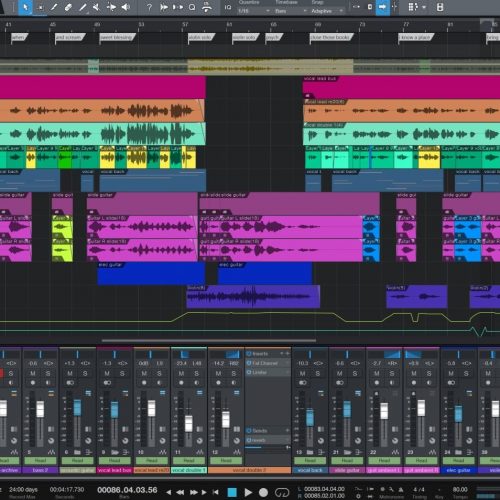This screenshot has height=500, width=500.
Task: Mute the vocal double 1 channel
Action: click(x=181, y=373)
